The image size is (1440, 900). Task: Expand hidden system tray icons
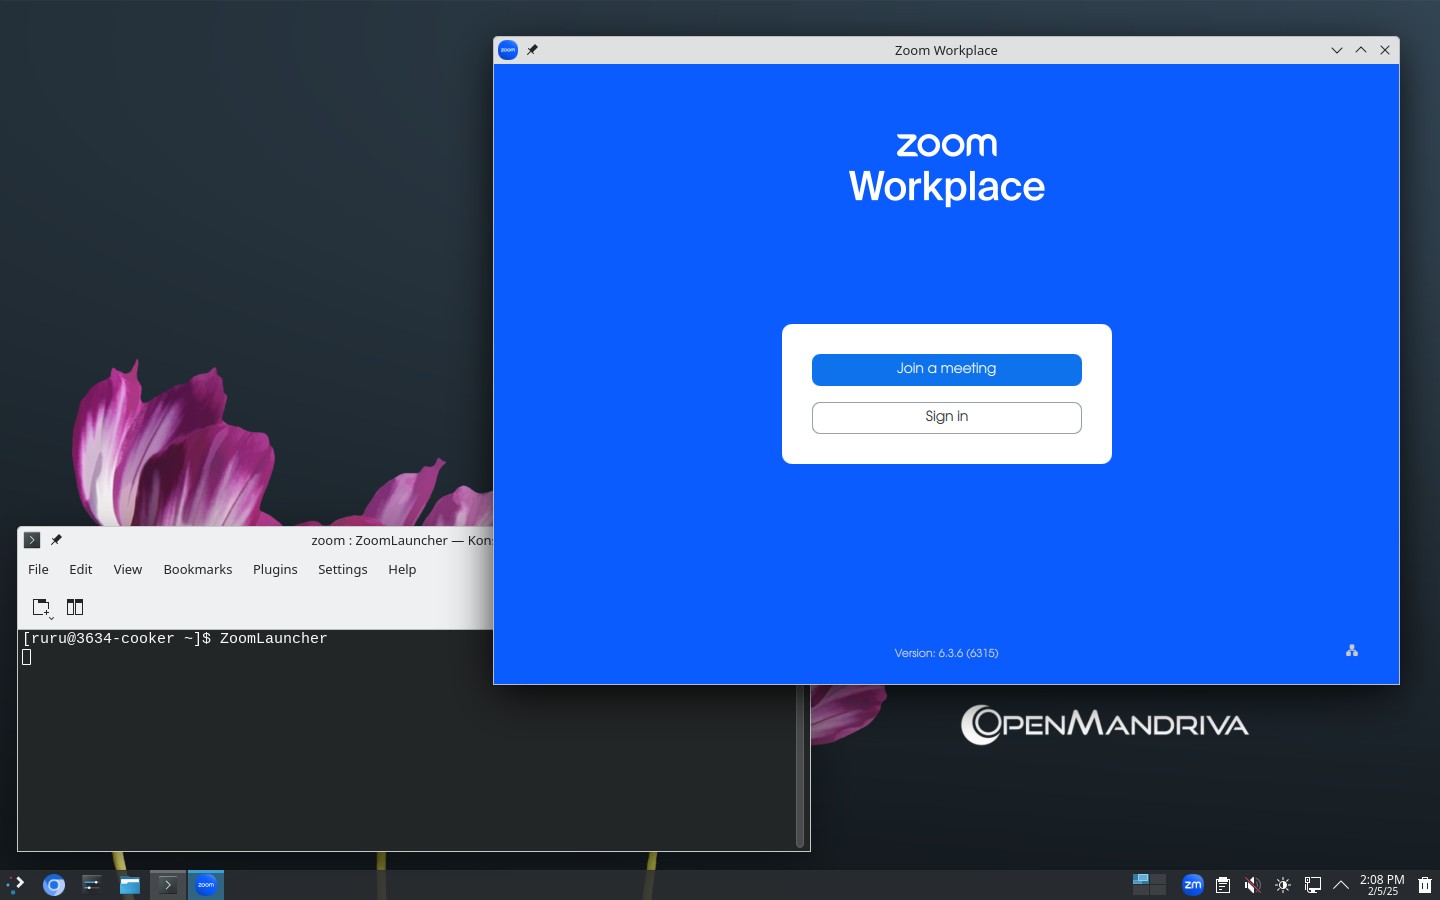[x=1341, y=885]
